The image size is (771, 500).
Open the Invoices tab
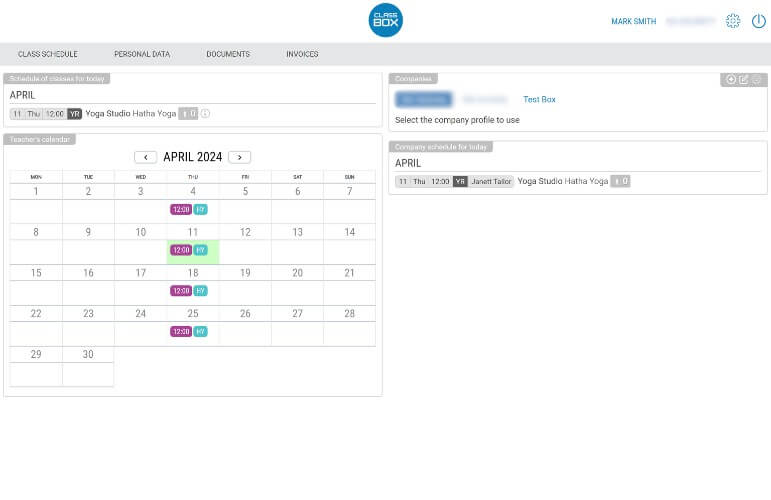(302, 54)
